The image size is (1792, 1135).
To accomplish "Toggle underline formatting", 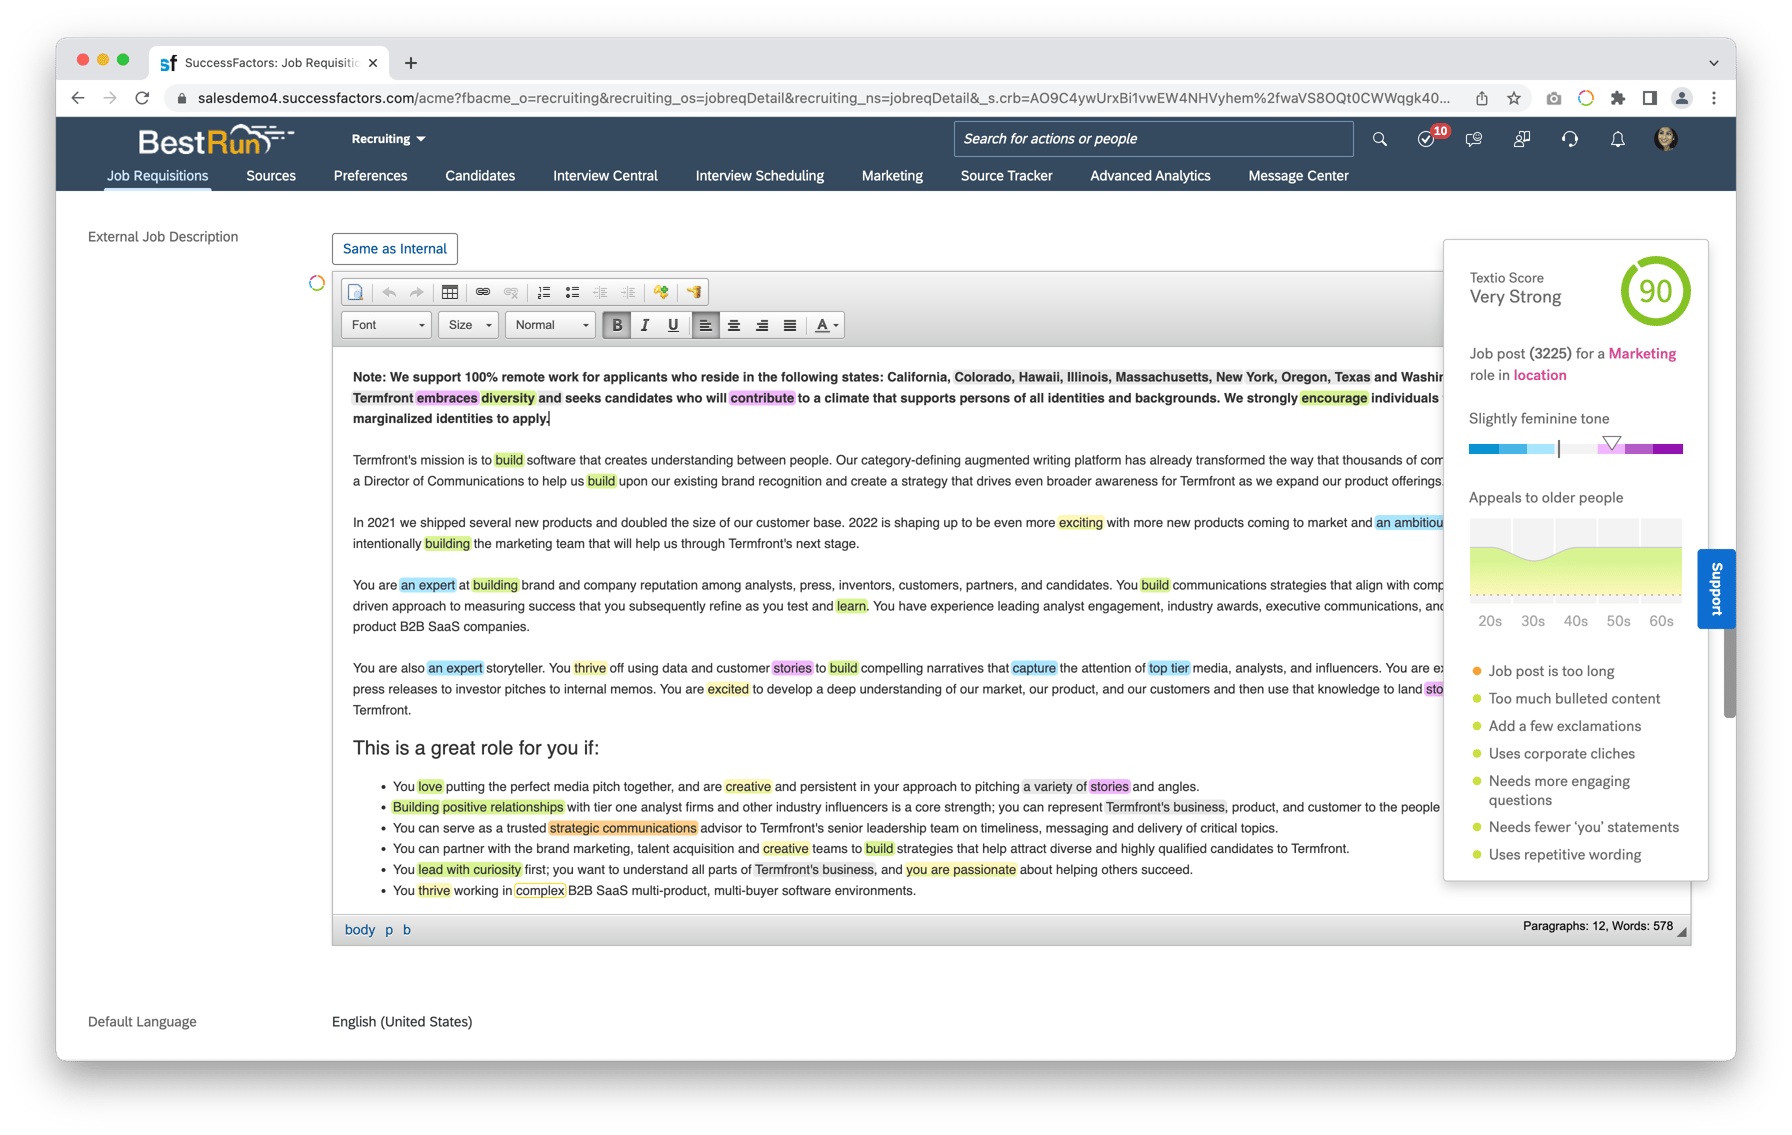I will 673,325.
